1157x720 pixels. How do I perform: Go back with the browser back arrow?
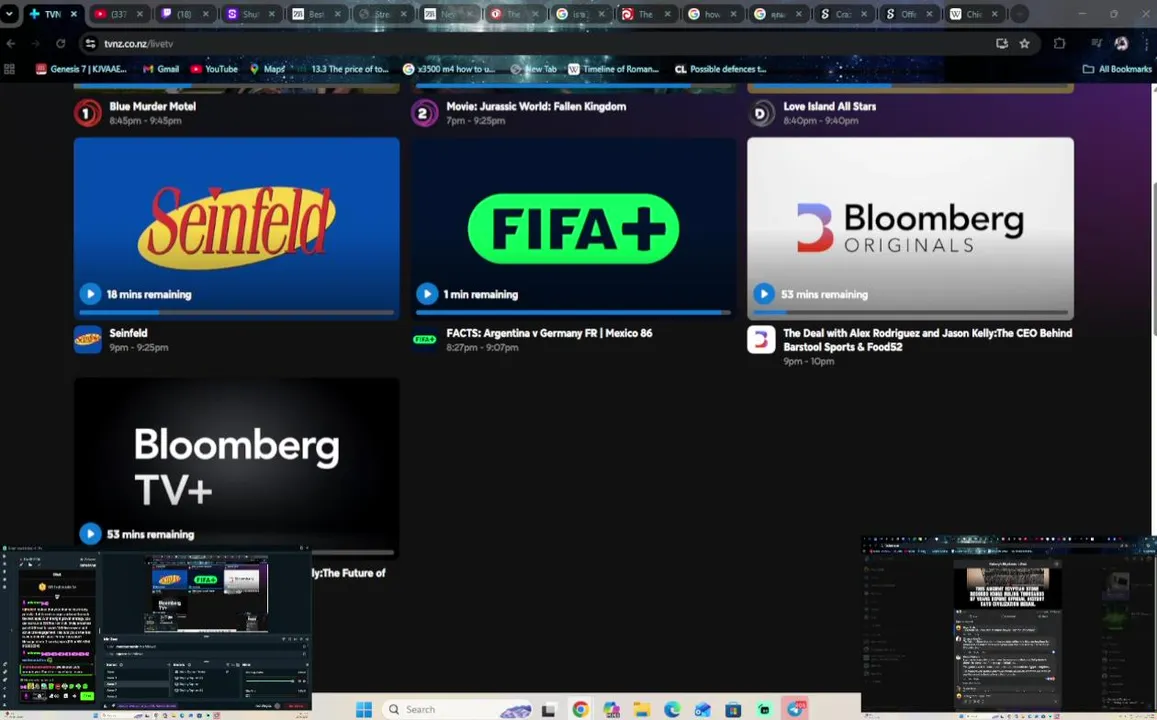pyautogui.click(x=11, y=44)
